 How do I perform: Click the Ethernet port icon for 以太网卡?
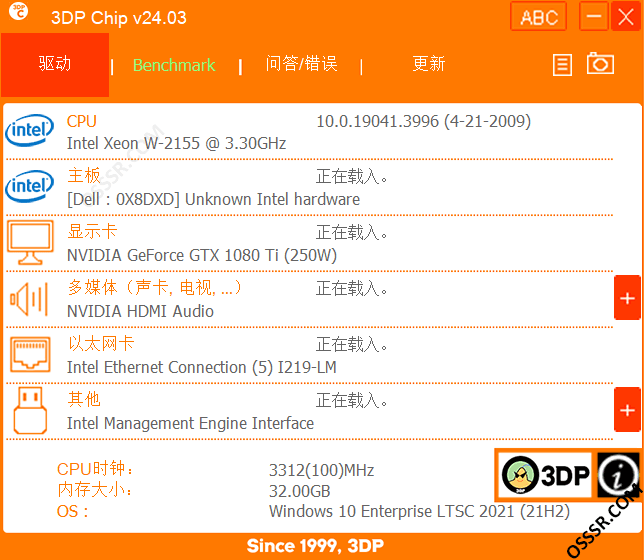30,355
